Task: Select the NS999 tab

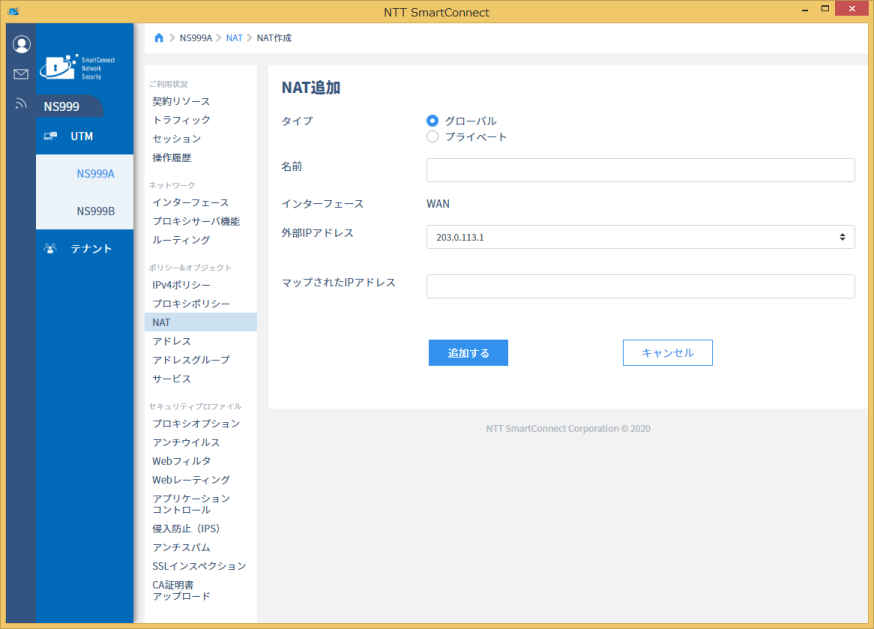Action: pos(70,107)
